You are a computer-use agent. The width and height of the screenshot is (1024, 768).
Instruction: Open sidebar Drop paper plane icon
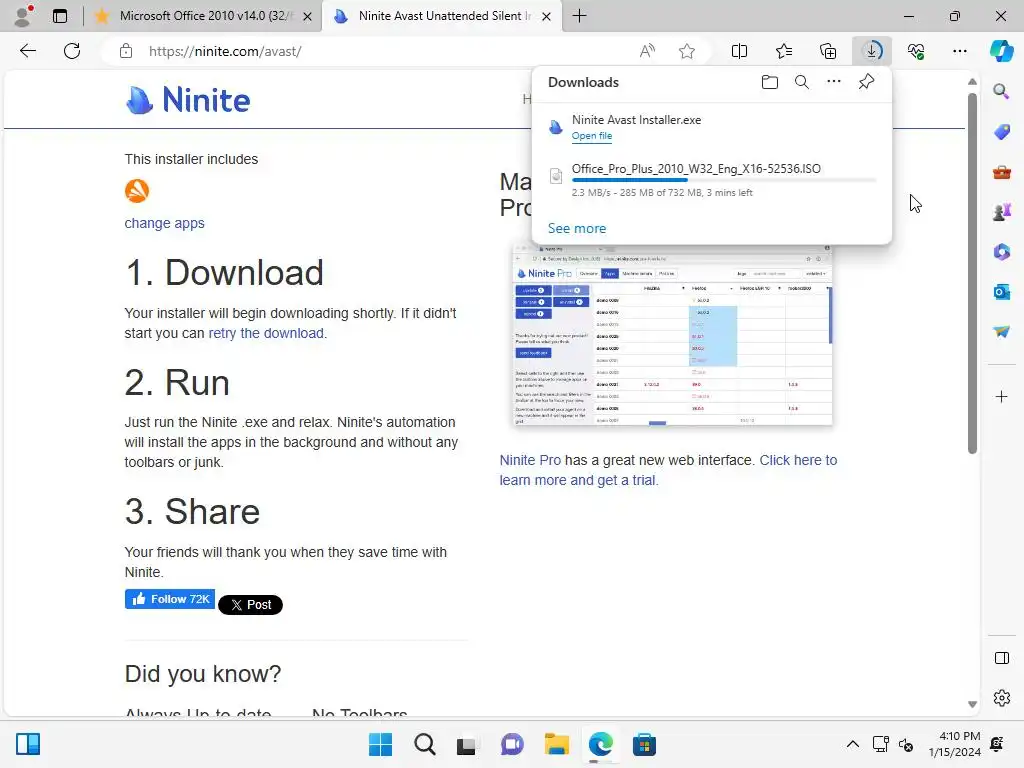tap(1001, 332)
